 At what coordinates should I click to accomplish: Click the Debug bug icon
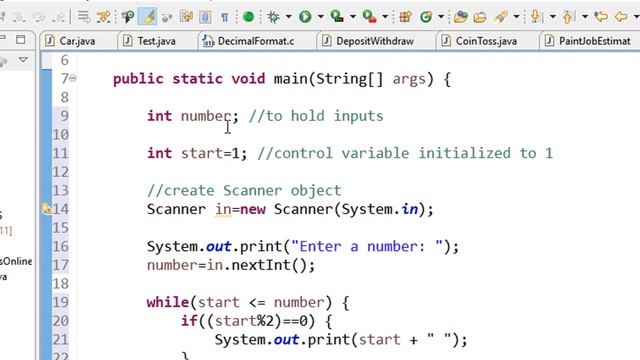[273, 17]
